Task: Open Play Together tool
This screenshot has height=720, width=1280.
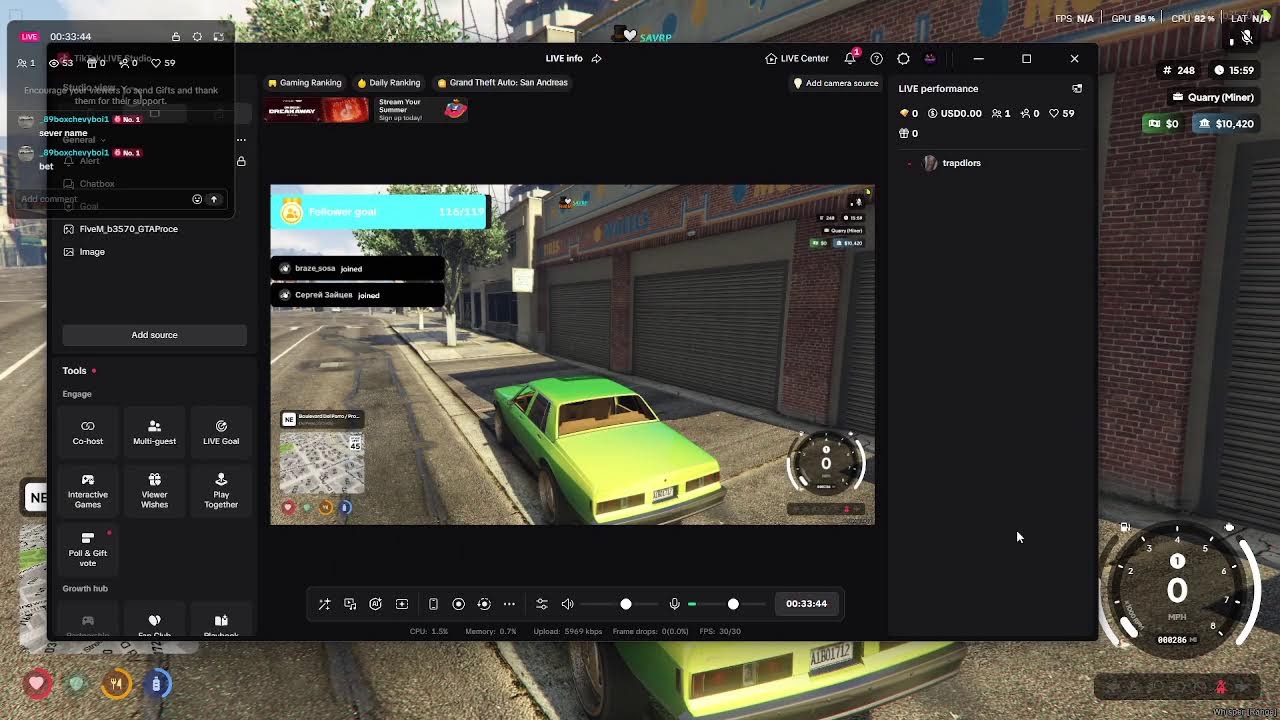Action: pyautogui.click(x=221, y=491)
